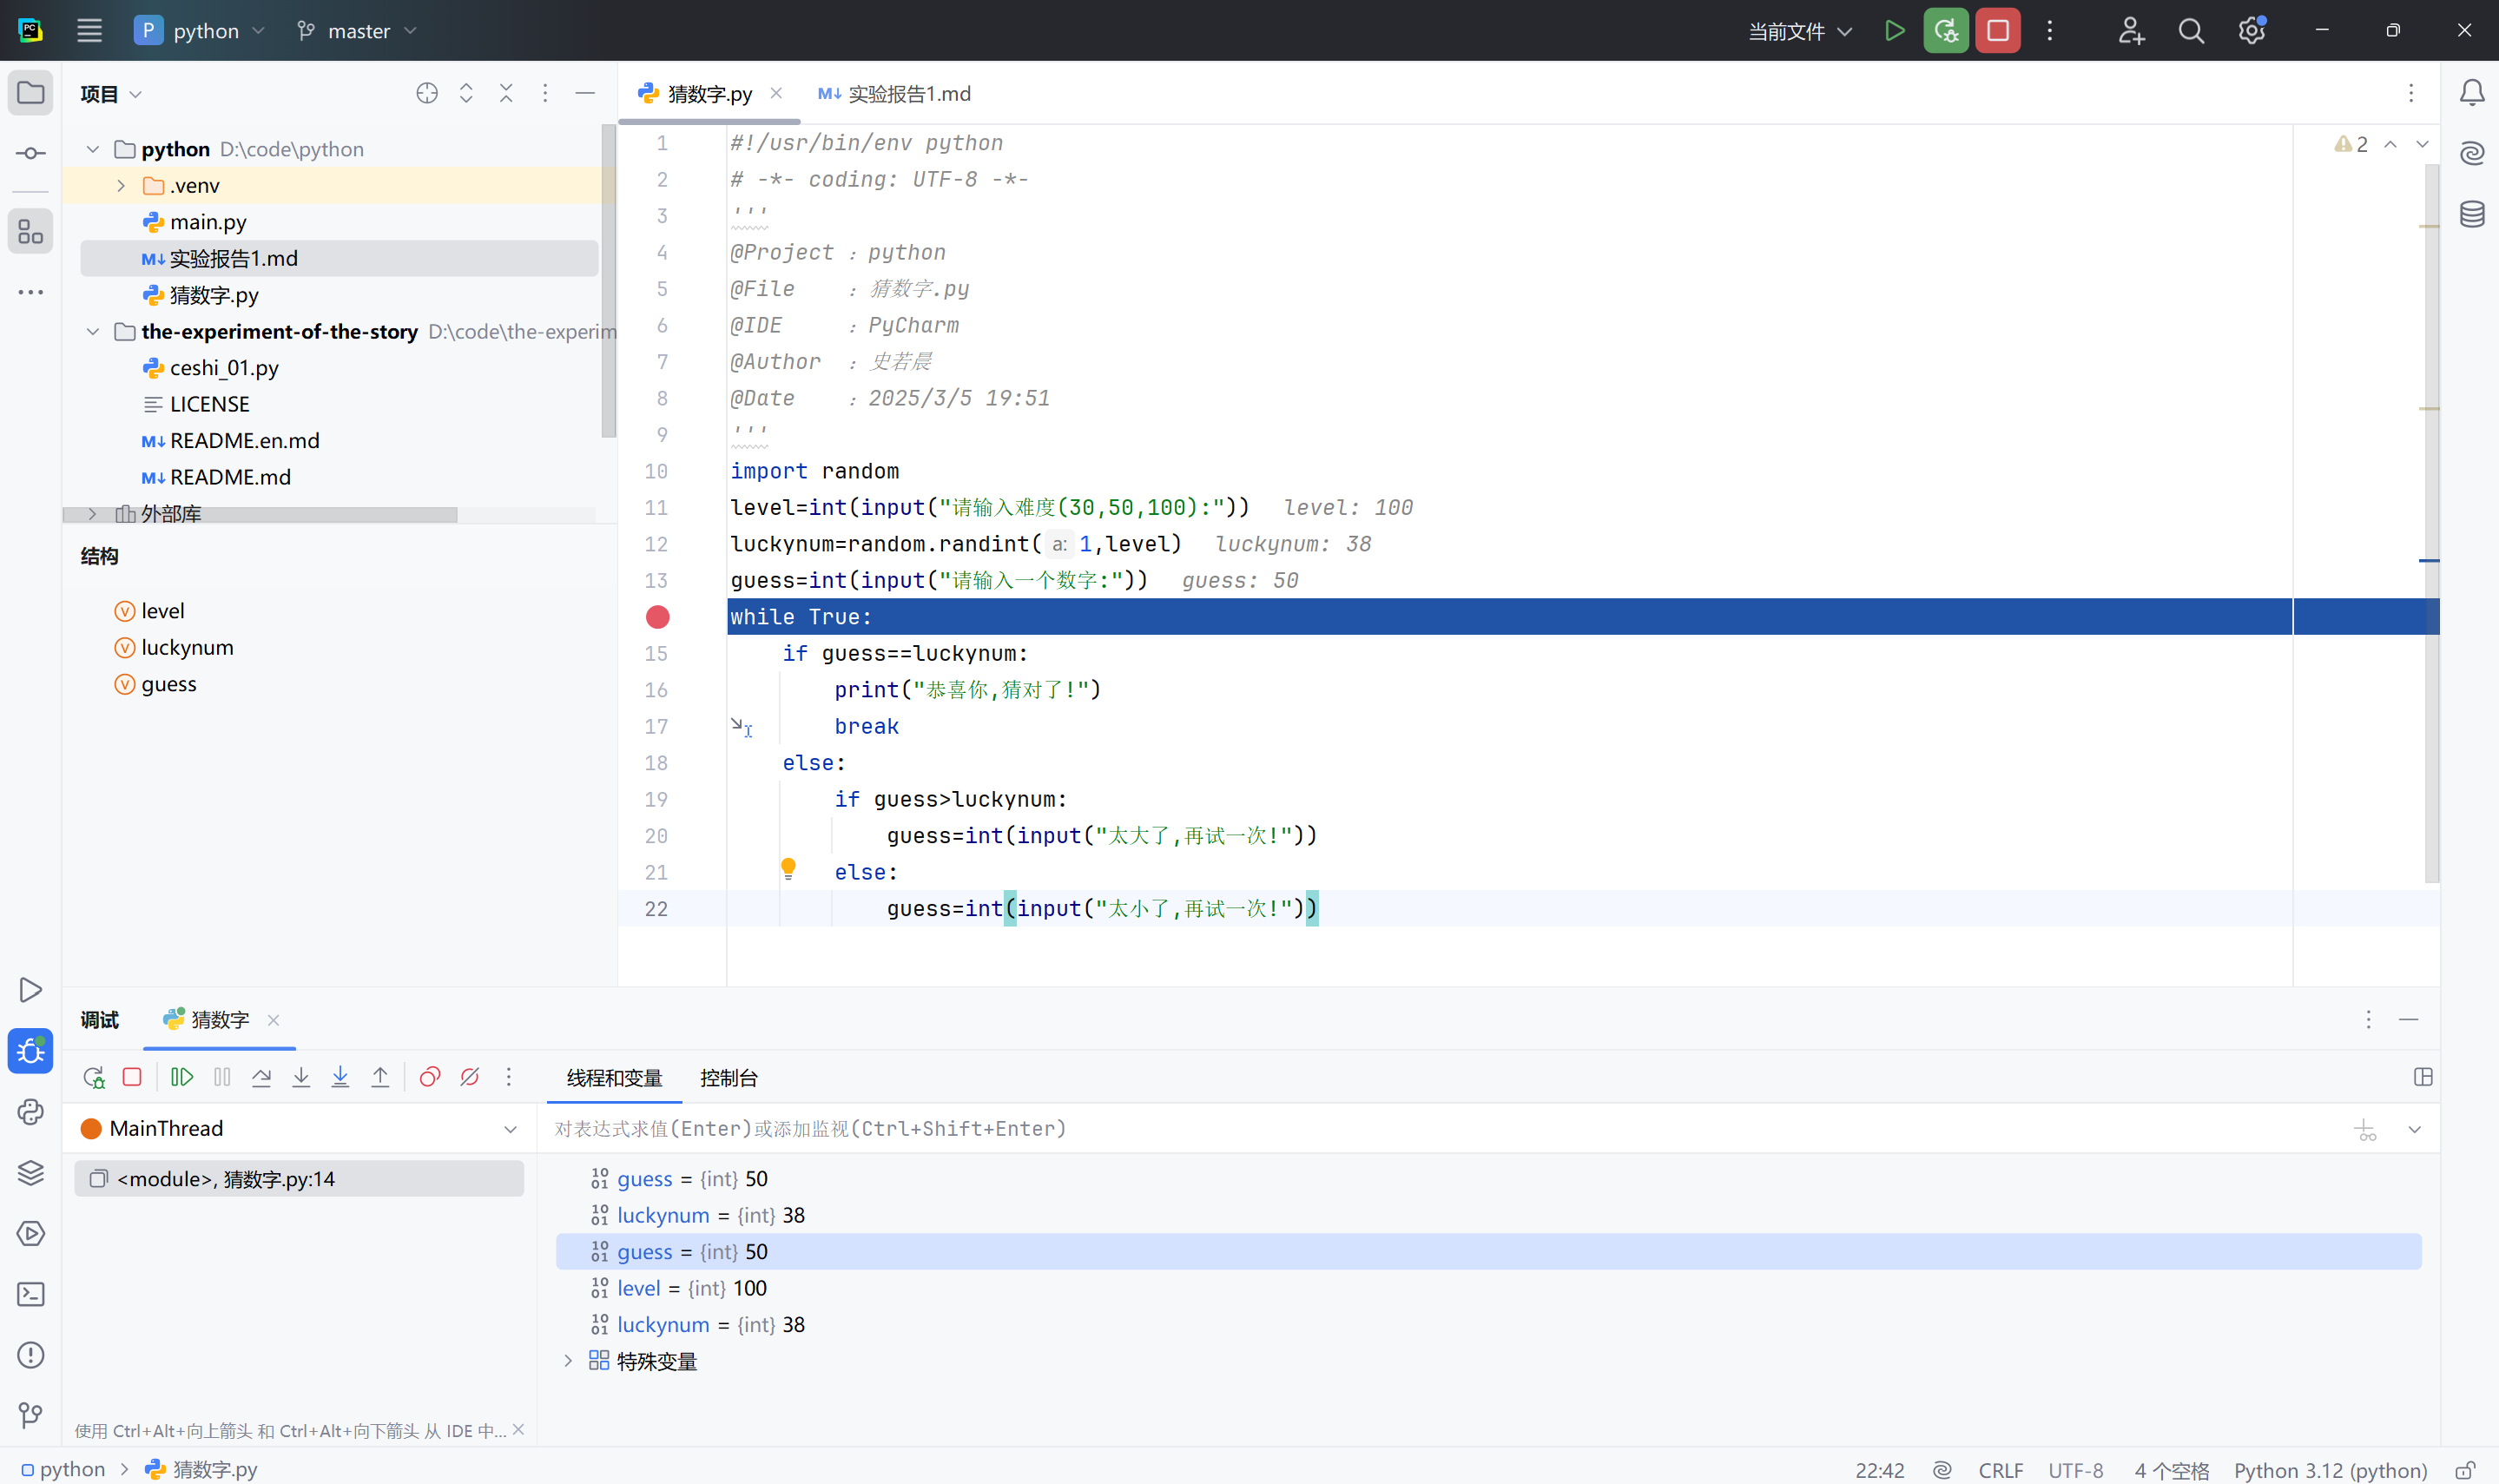Viewport: 2499px width, 1484px height.
Task: Expand the 特殊变量 variables group
Action: [x=568, y=1361]
